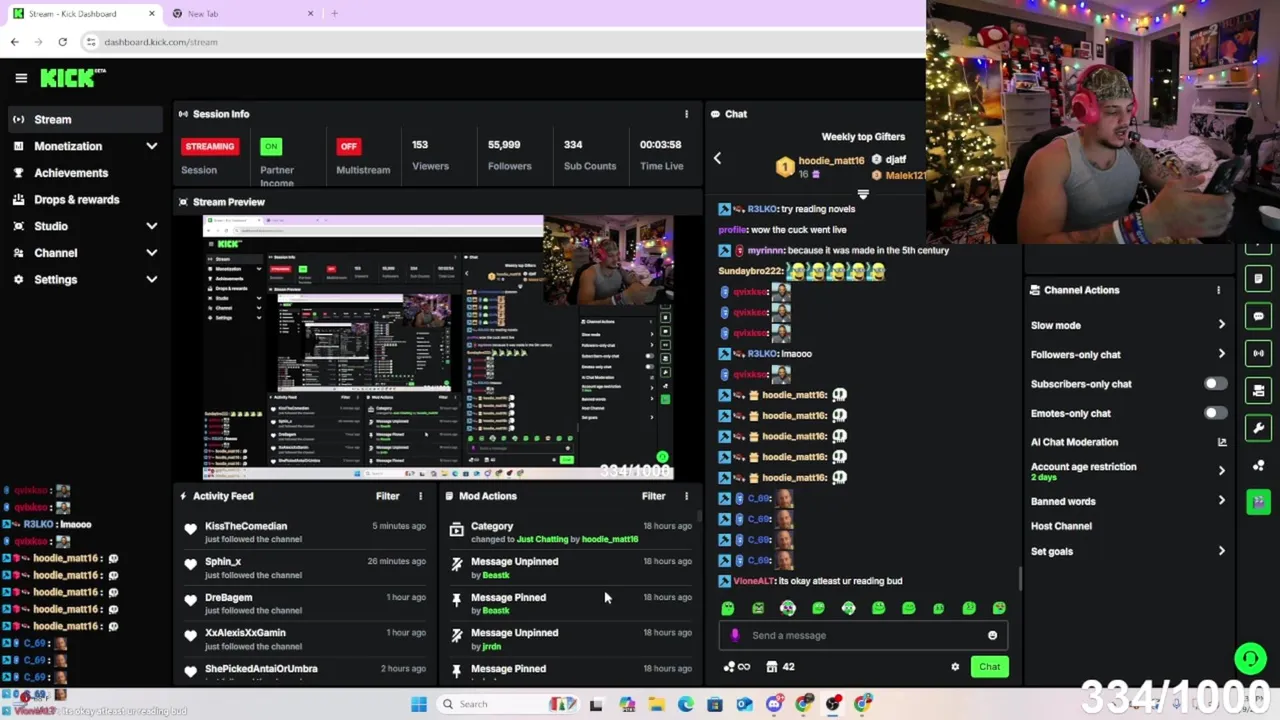The height and width of the screenshot is (720, 1280).
Task: Click the green Chat send button
Action: pyautogui.click(x=989, y=667)
